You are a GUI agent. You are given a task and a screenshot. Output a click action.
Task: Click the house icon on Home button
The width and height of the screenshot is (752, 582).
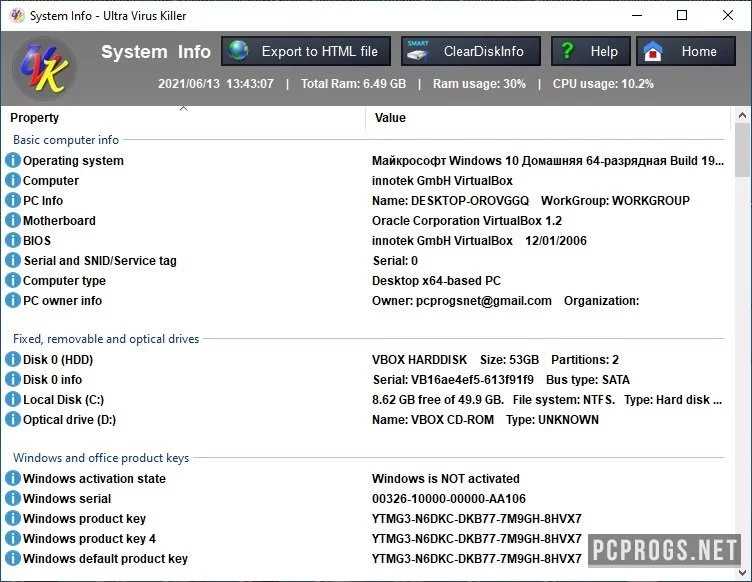(653, 51)
